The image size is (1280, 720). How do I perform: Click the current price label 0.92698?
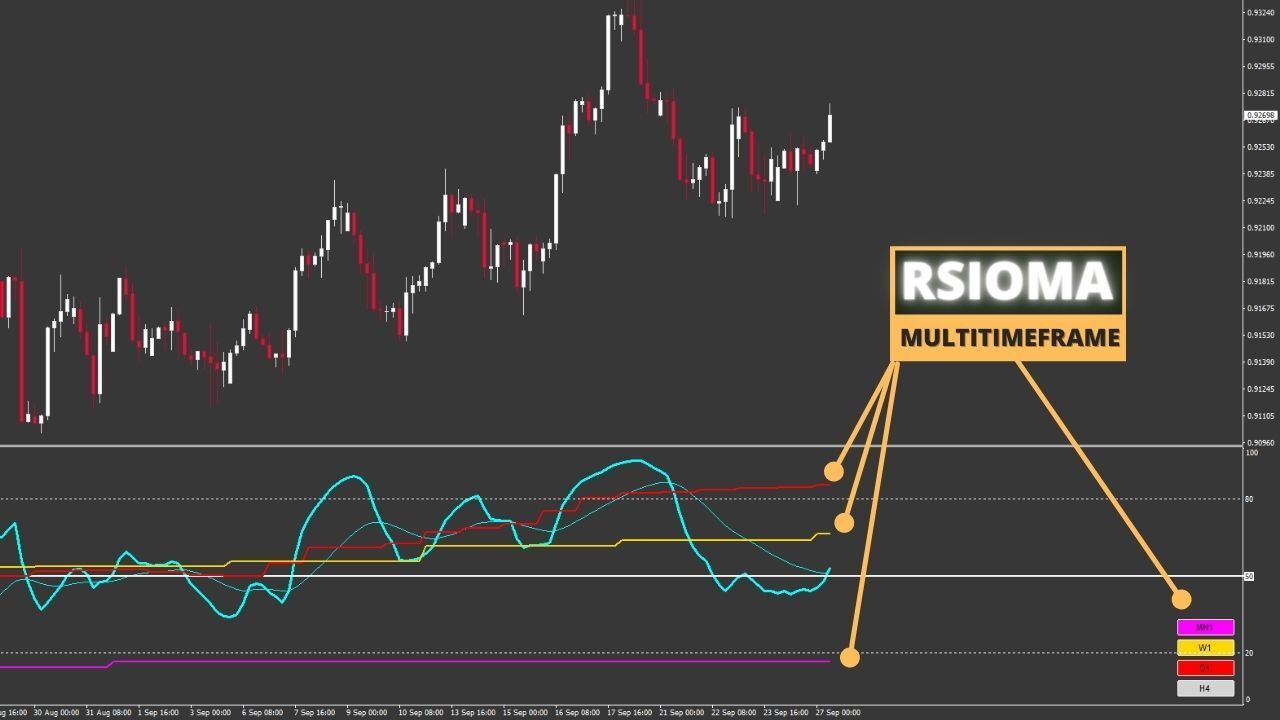pos(1260,116)
